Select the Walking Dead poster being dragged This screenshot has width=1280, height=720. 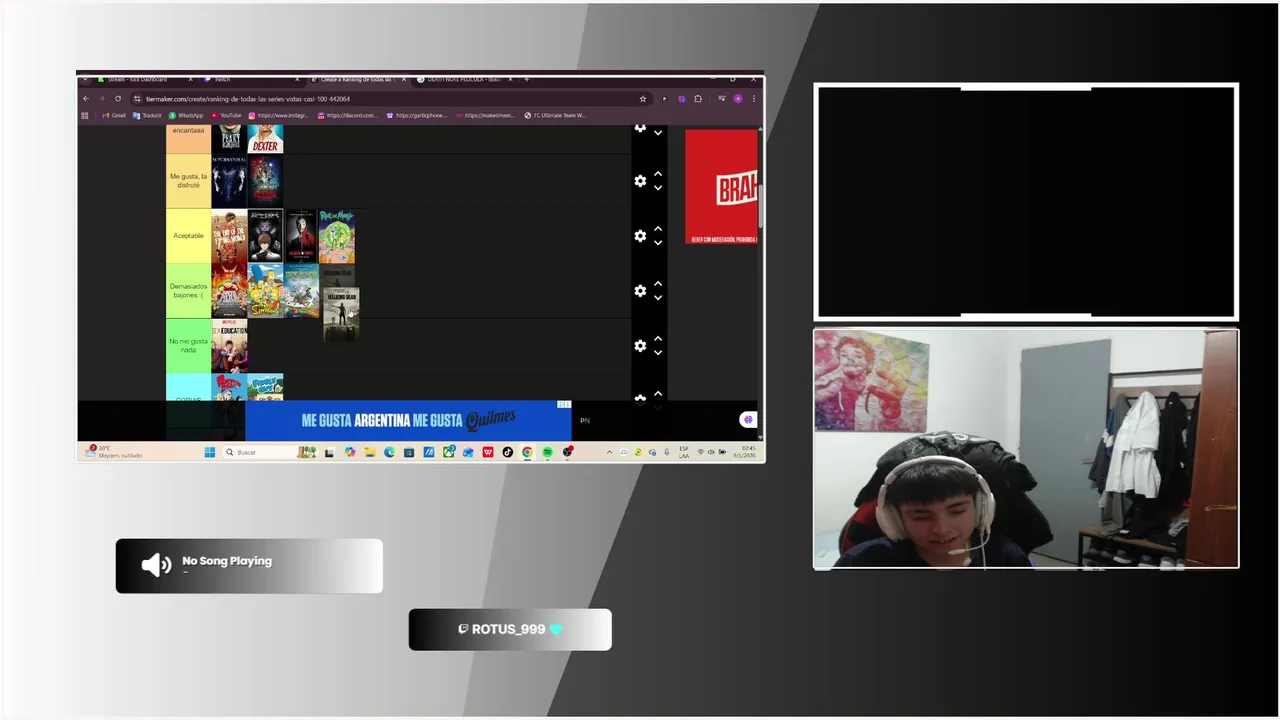click(341, 314)
